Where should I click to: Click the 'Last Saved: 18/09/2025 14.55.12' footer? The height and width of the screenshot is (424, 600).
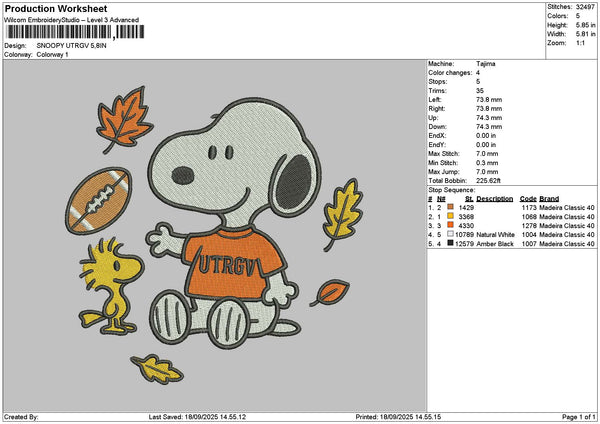(197, 417)
